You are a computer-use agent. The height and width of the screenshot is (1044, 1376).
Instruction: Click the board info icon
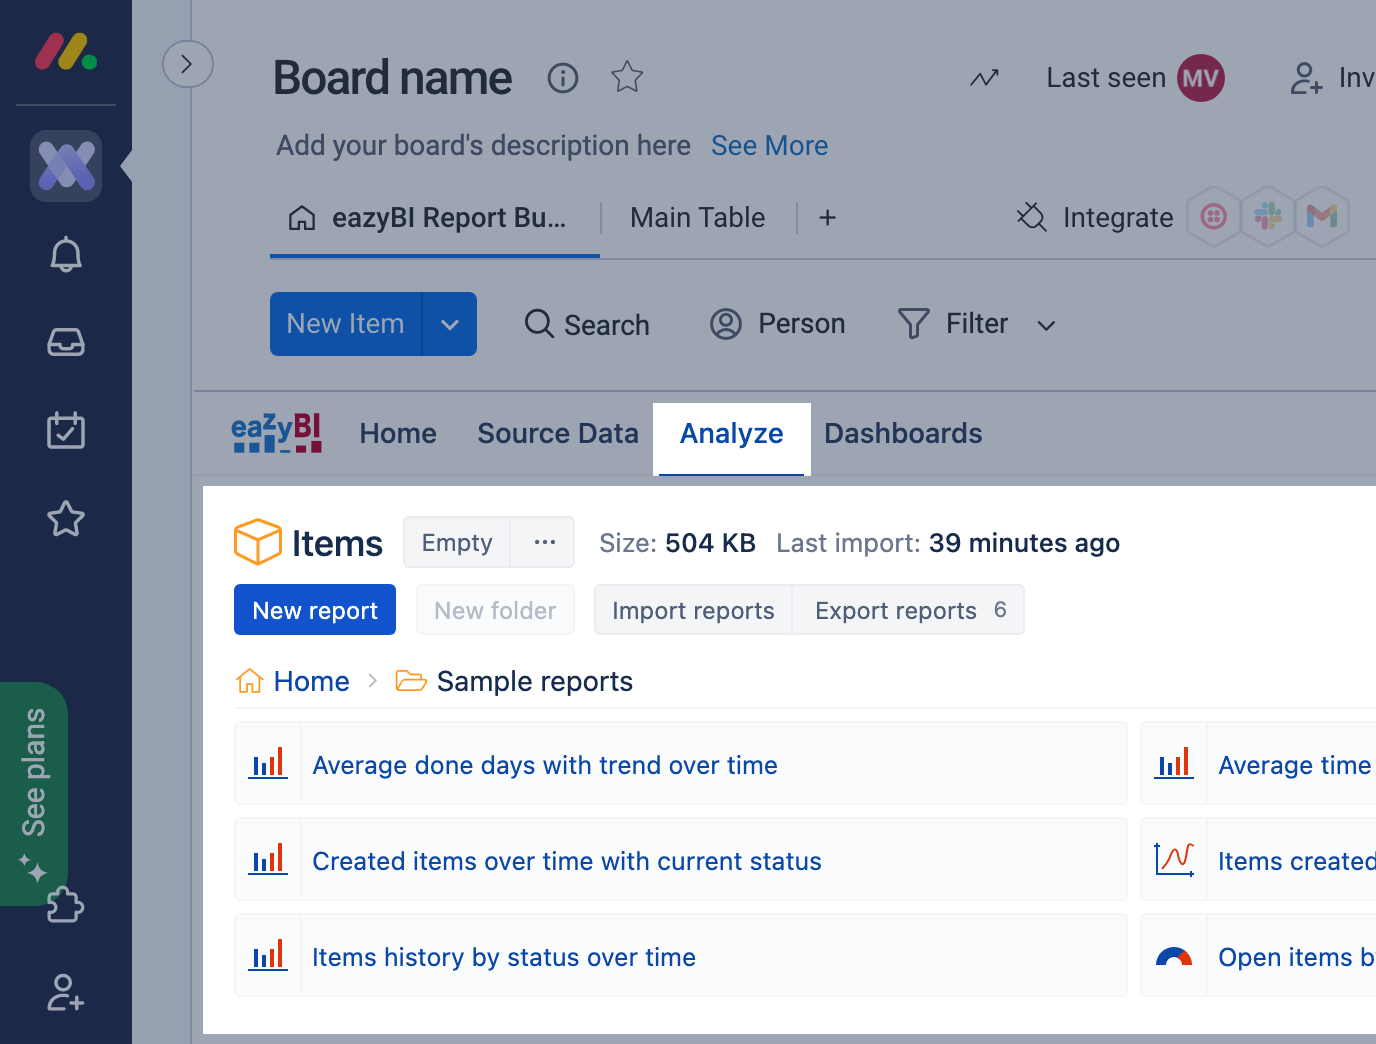(x=563, y=78)
